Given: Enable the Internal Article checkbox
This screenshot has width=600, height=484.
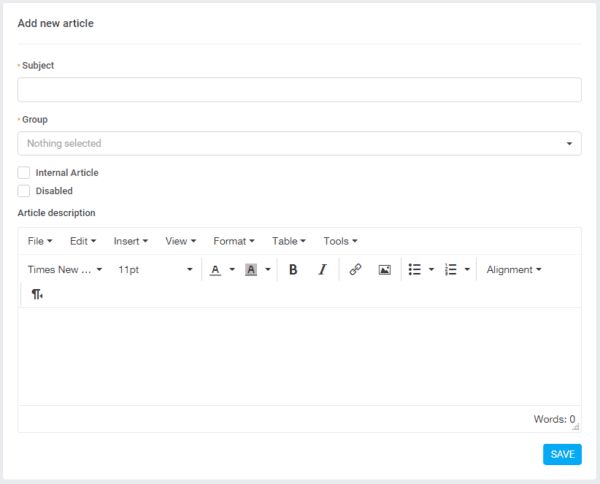Looking at the screenshot, I should click(x=24, y=173).
